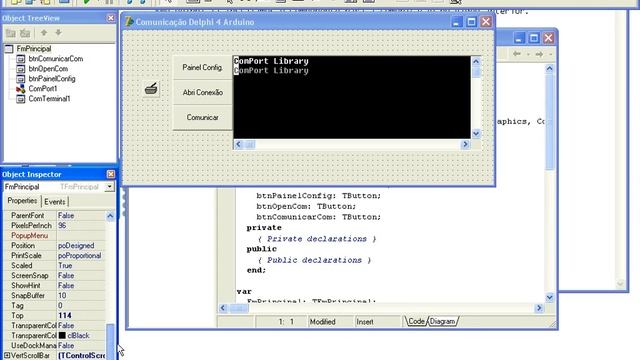Click the Scaled value True

[65, 266]
